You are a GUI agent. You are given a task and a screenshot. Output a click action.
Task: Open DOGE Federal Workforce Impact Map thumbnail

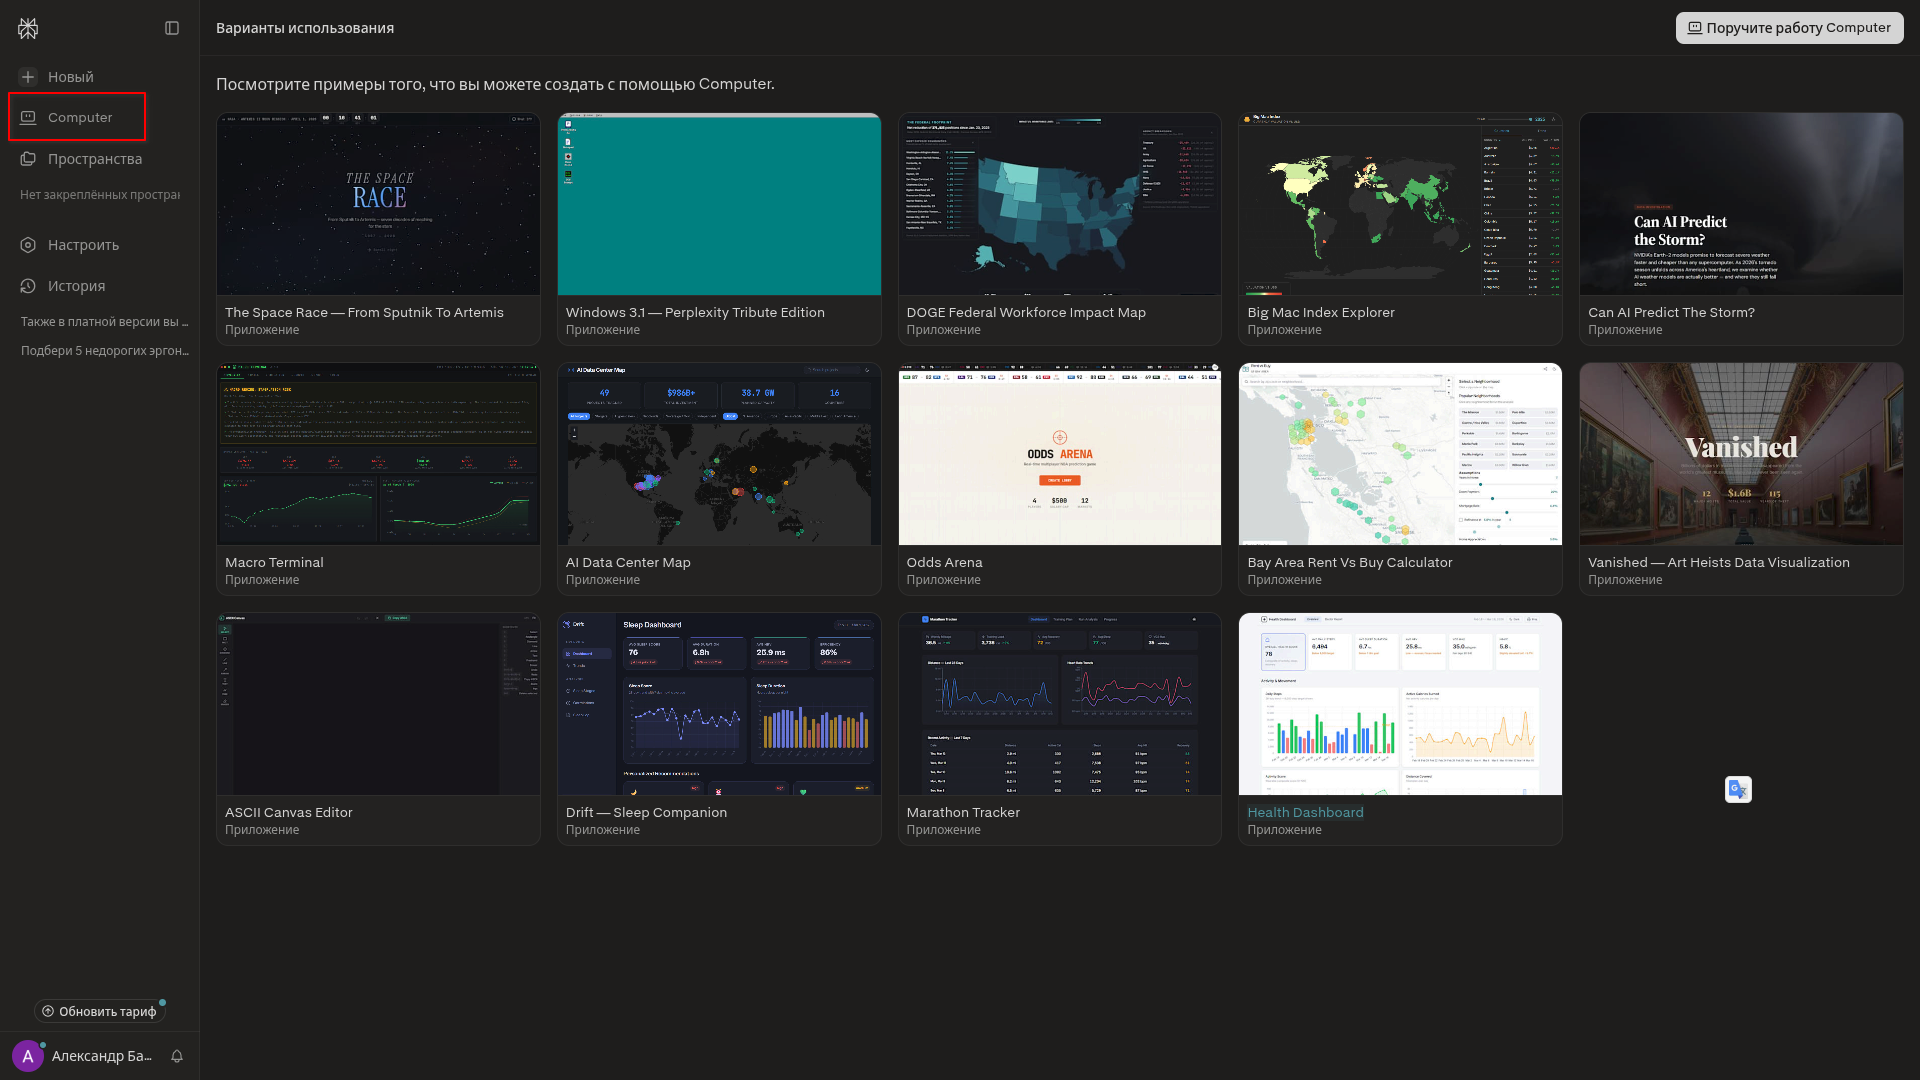pyautogui.click(x=1060, y=204)
